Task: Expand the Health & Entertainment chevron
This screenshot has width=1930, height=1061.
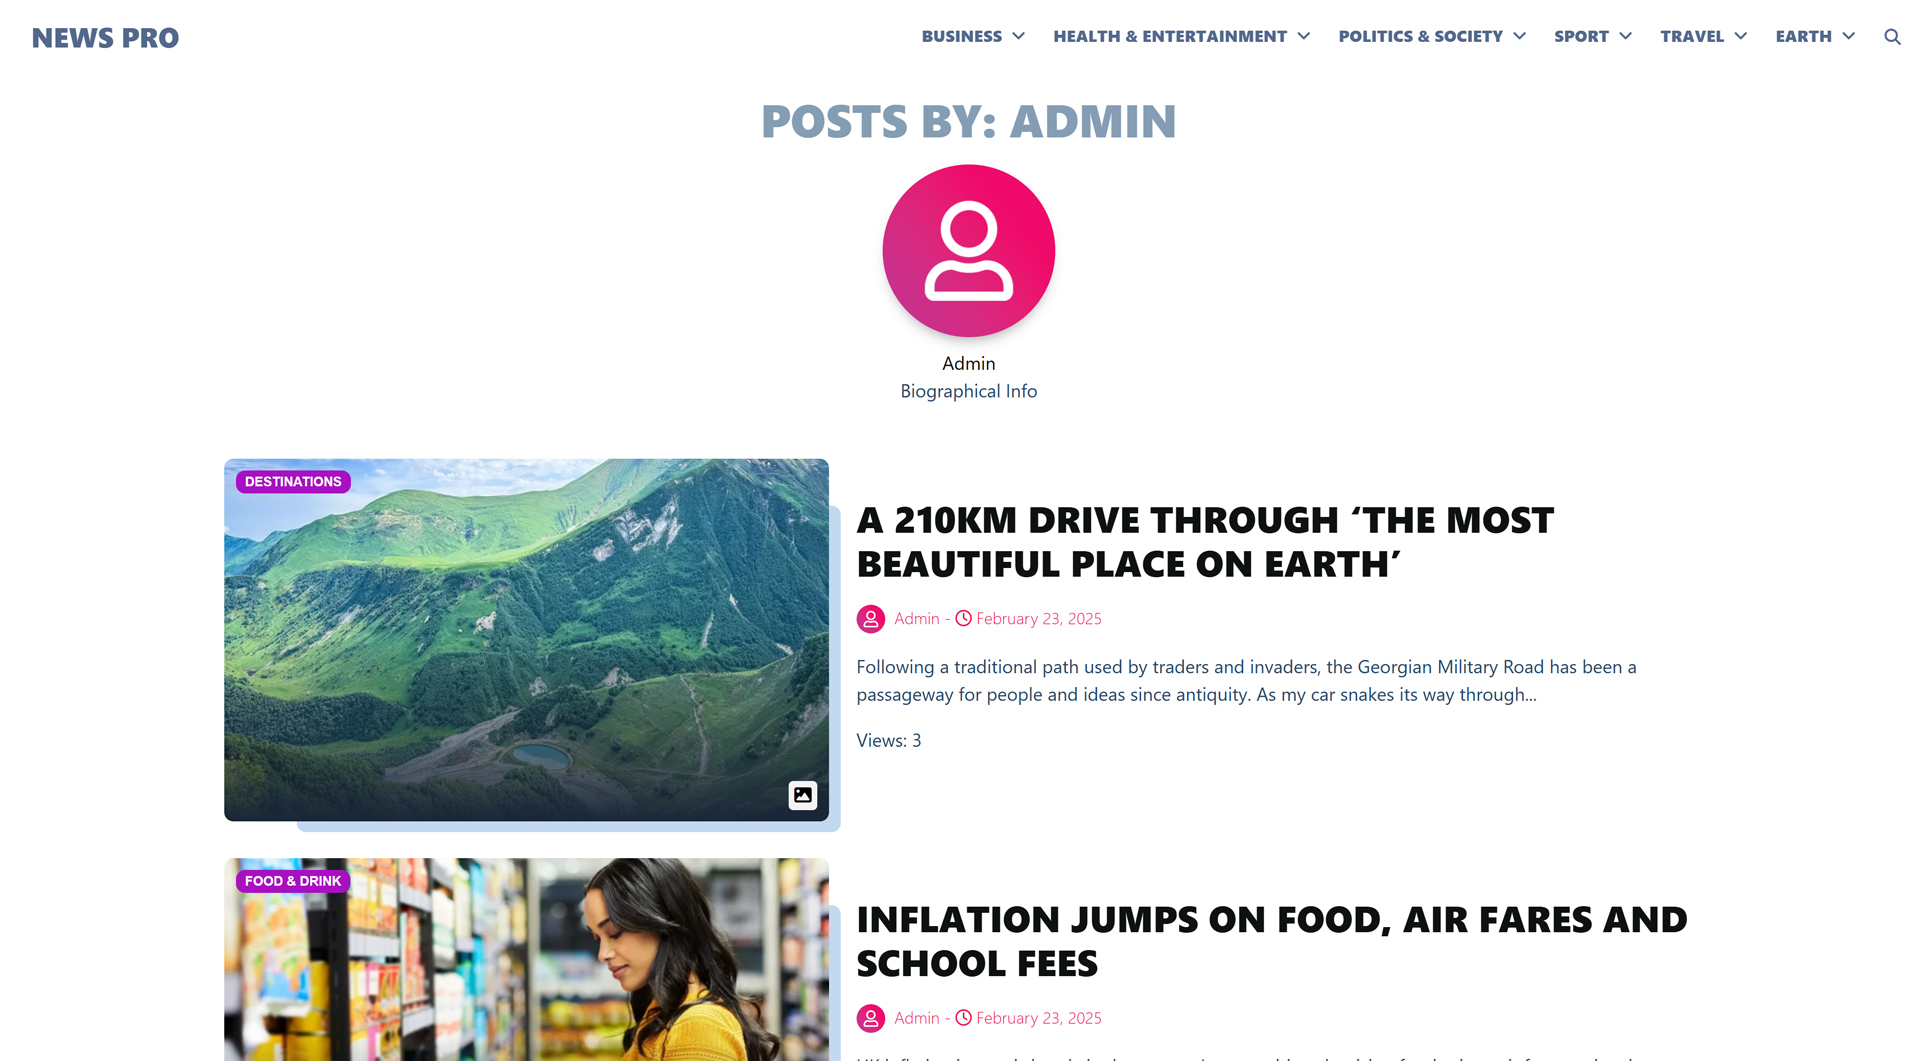Action: 1303,36
